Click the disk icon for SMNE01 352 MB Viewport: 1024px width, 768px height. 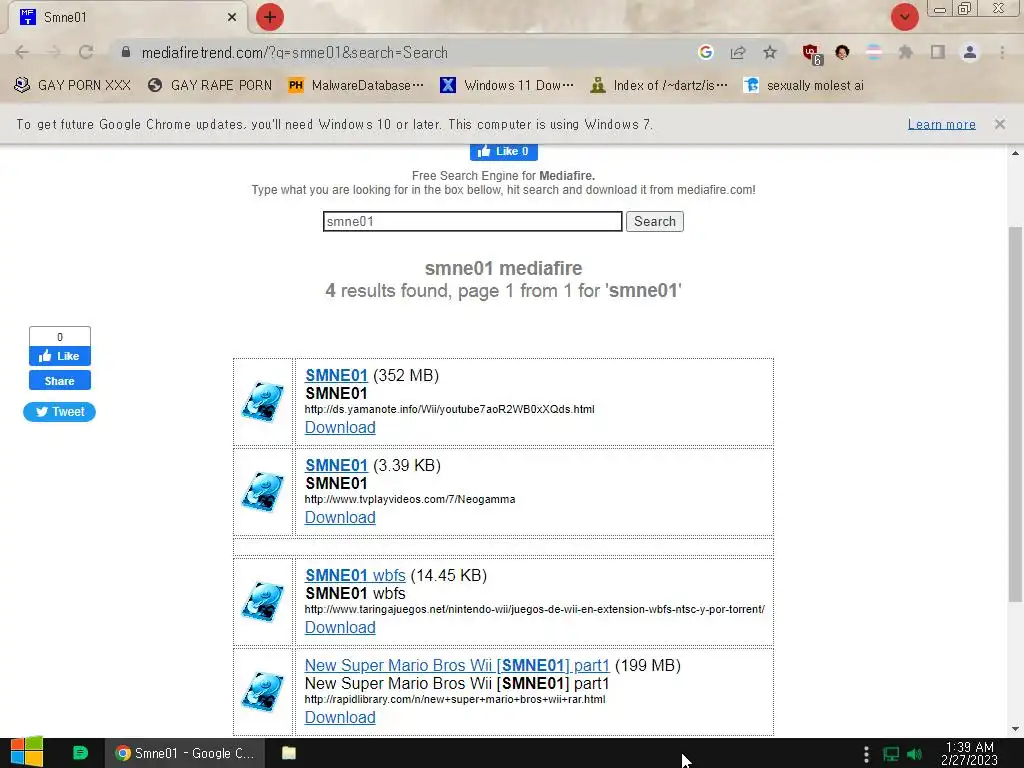click(263, 402)
